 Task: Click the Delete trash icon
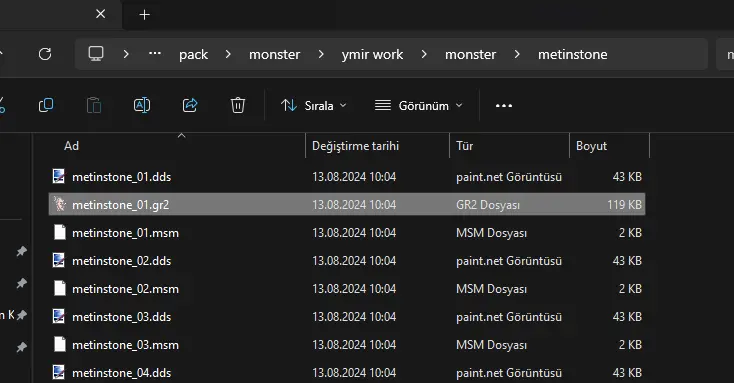(238, 105)
